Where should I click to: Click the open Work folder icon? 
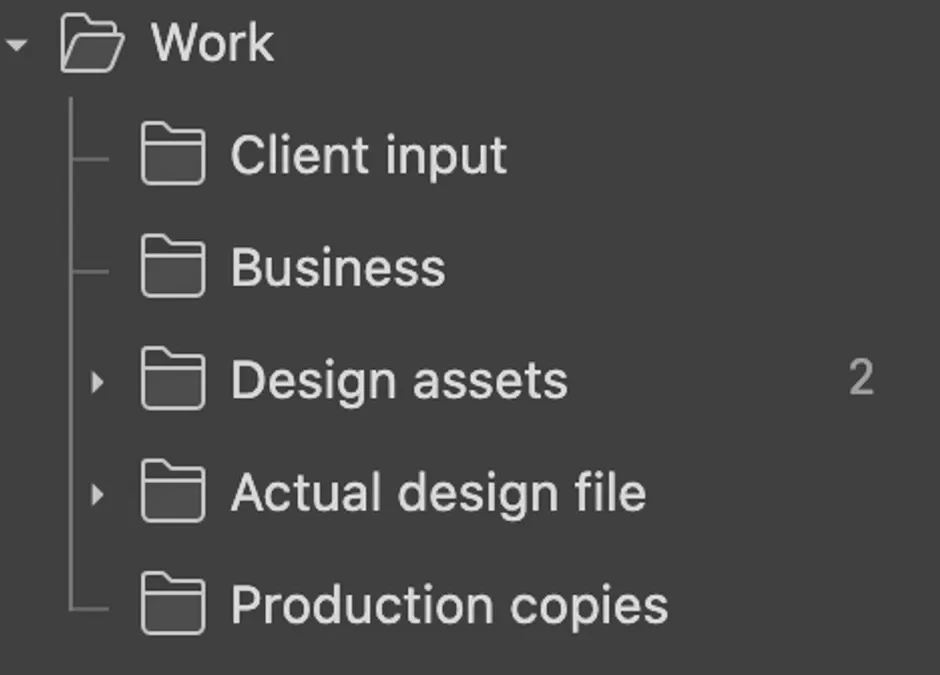tap(92, 43)
